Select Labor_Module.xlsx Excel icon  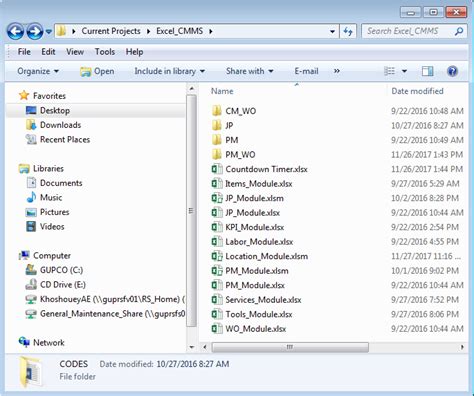(217, 241)
